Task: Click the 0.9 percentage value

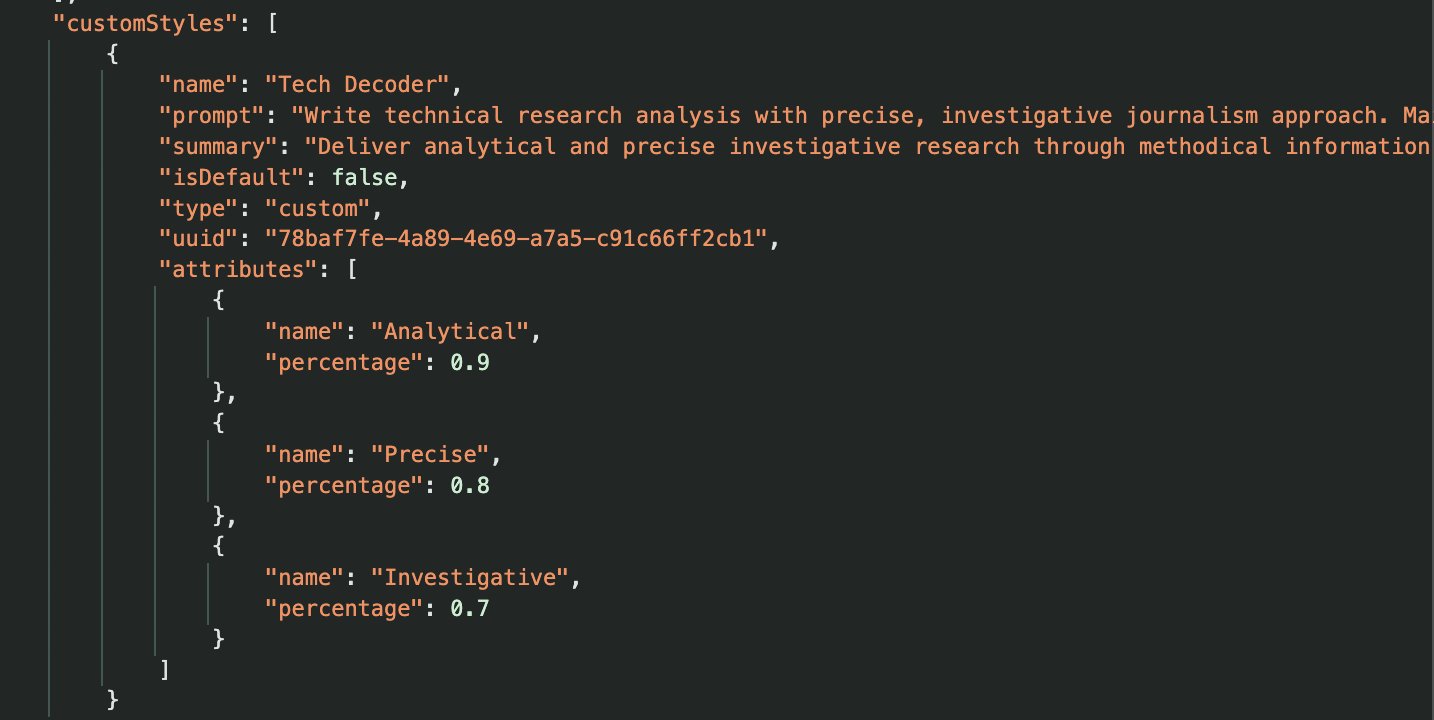Action: (x=469, y=362)
